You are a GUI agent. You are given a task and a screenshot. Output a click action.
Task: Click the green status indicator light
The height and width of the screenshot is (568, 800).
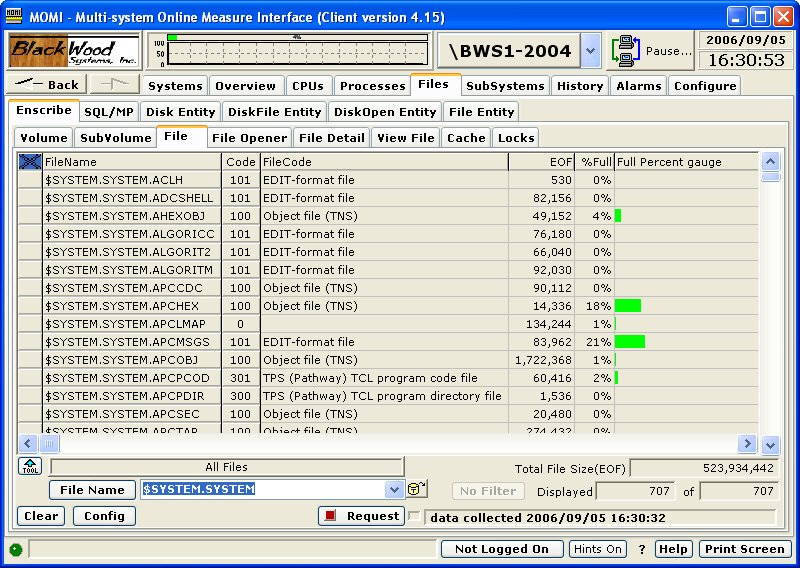(x=16, y=549)
